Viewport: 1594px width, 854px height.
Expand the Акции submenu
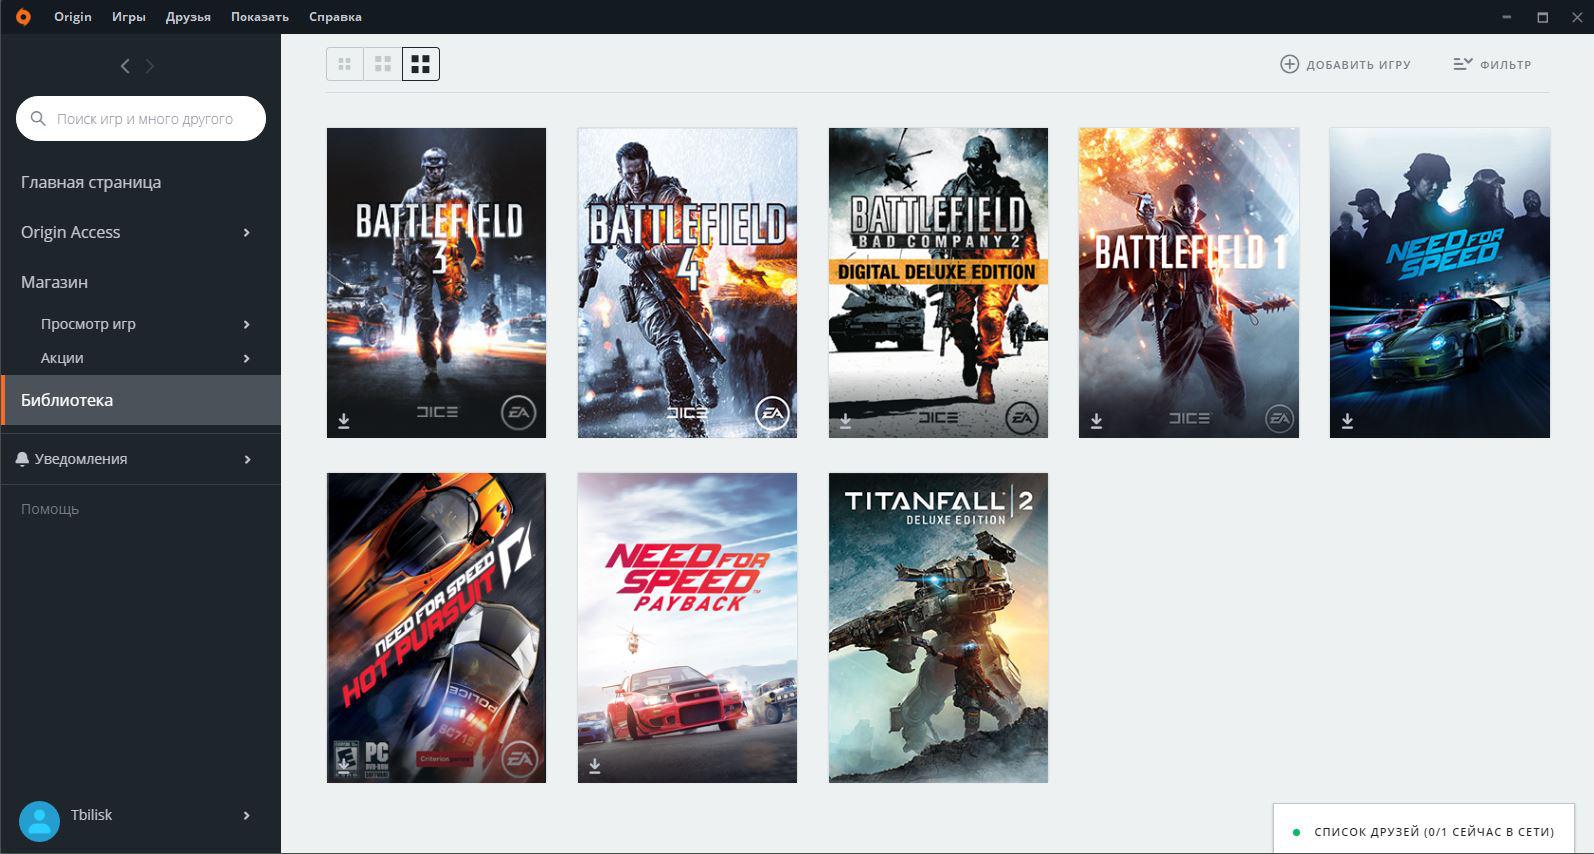(246, 359)
